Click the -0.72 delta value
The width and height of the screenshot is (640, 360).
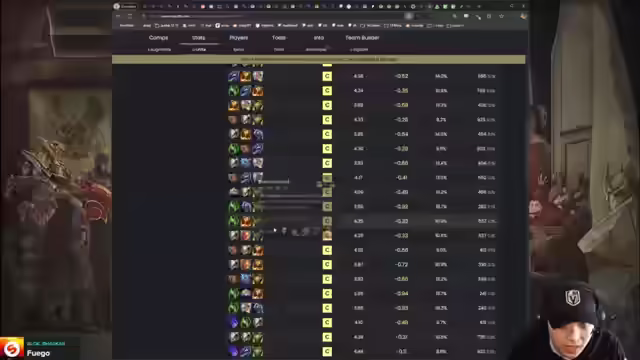coord(401,264)
